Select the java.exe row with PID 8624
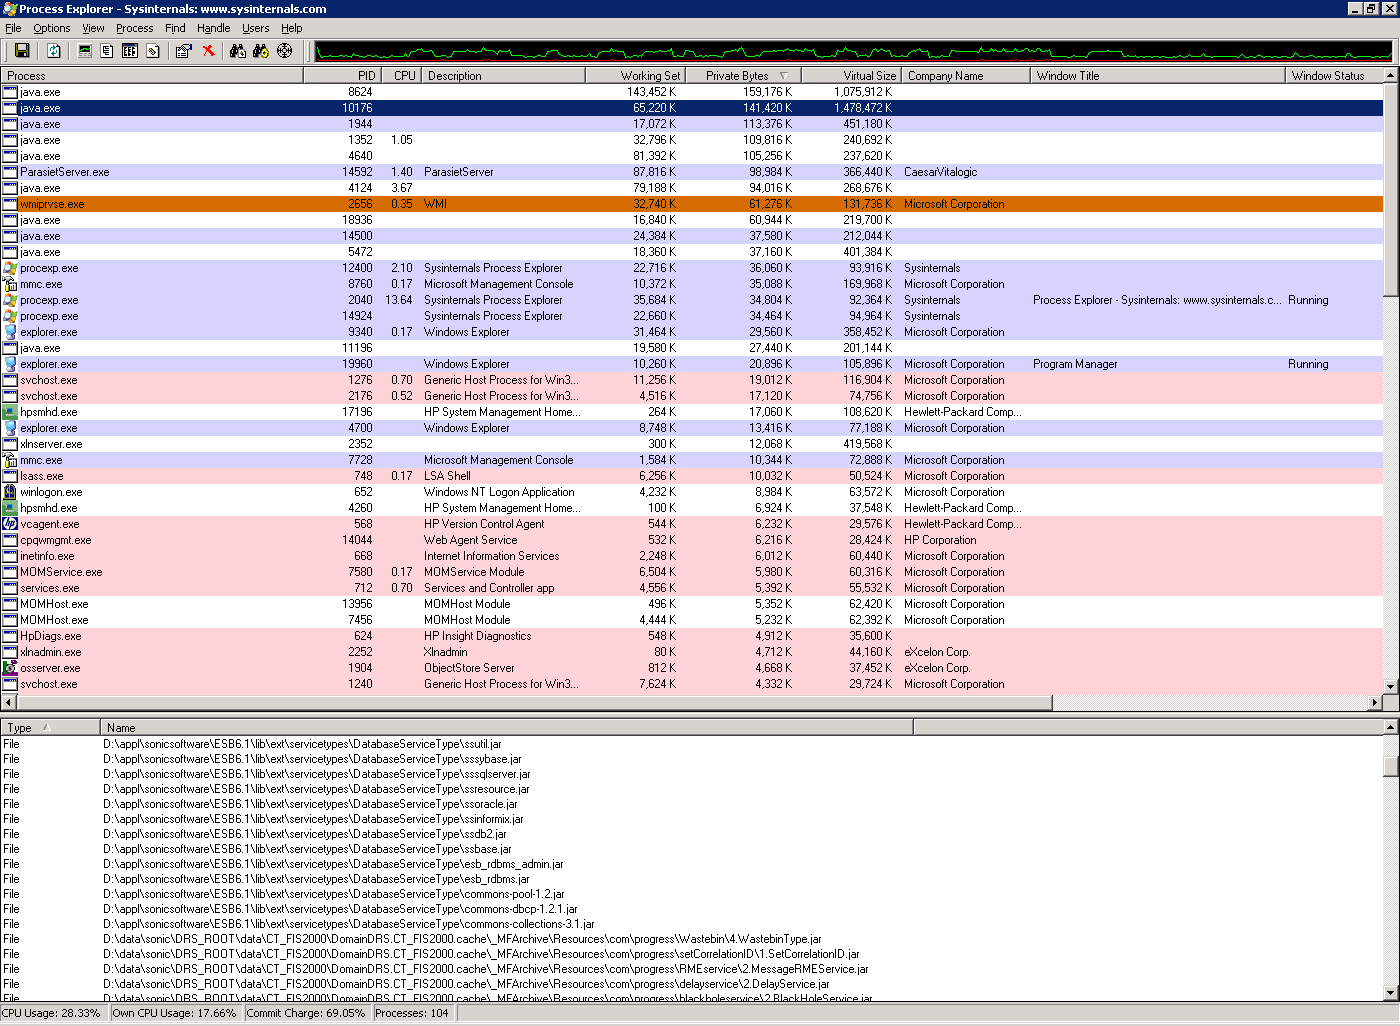The height and width of the screenshot is (1026, 1400). click(x=692, y=92)
